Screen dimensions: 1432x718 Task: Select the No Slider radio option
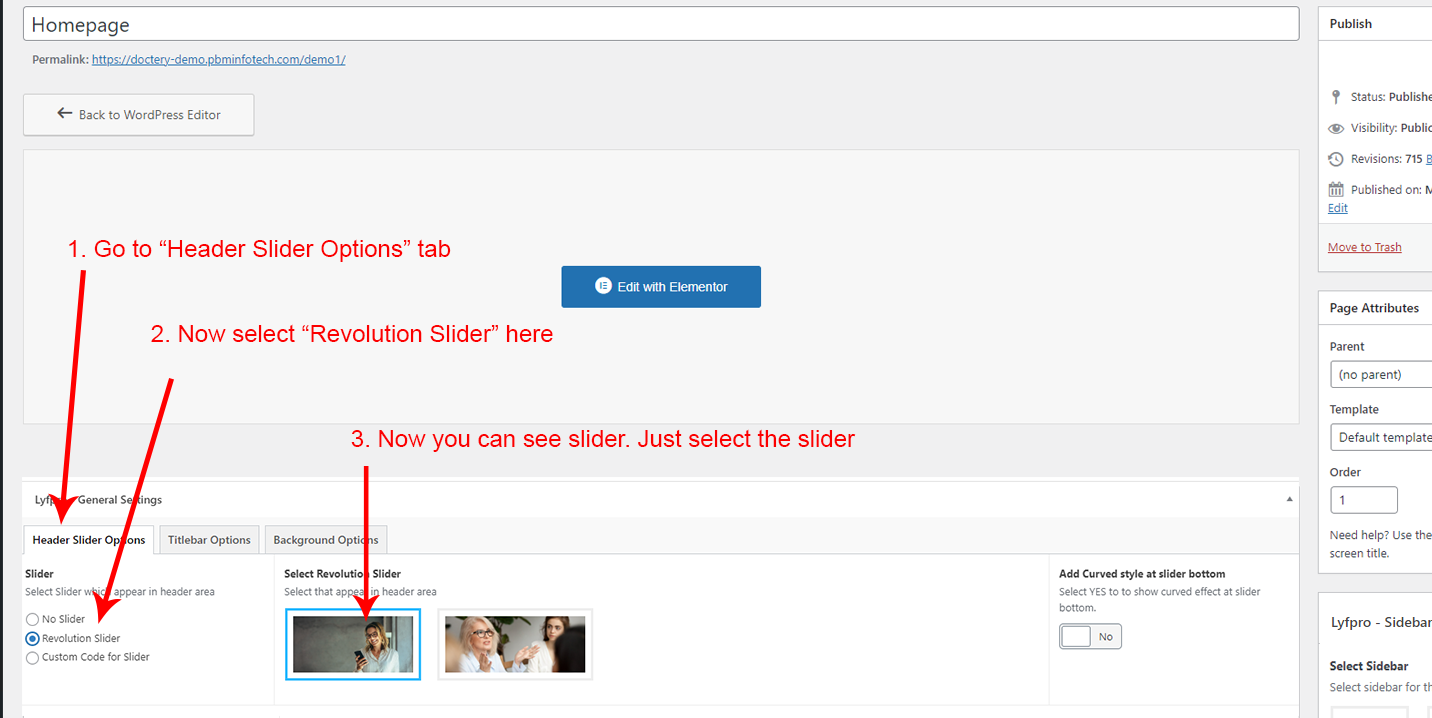click(x=33, y=619)
